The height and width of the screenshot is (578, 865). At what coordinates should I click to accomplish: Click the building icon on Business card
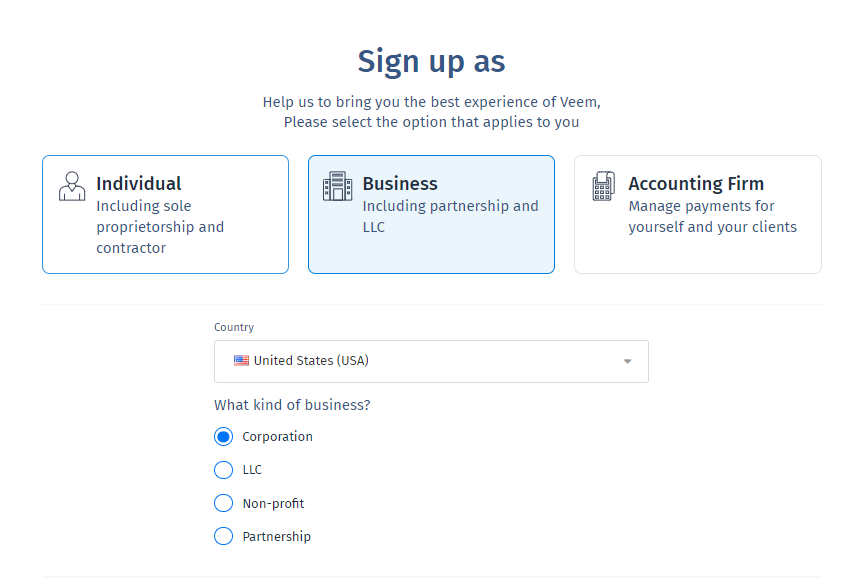click(x=337, y=185)
